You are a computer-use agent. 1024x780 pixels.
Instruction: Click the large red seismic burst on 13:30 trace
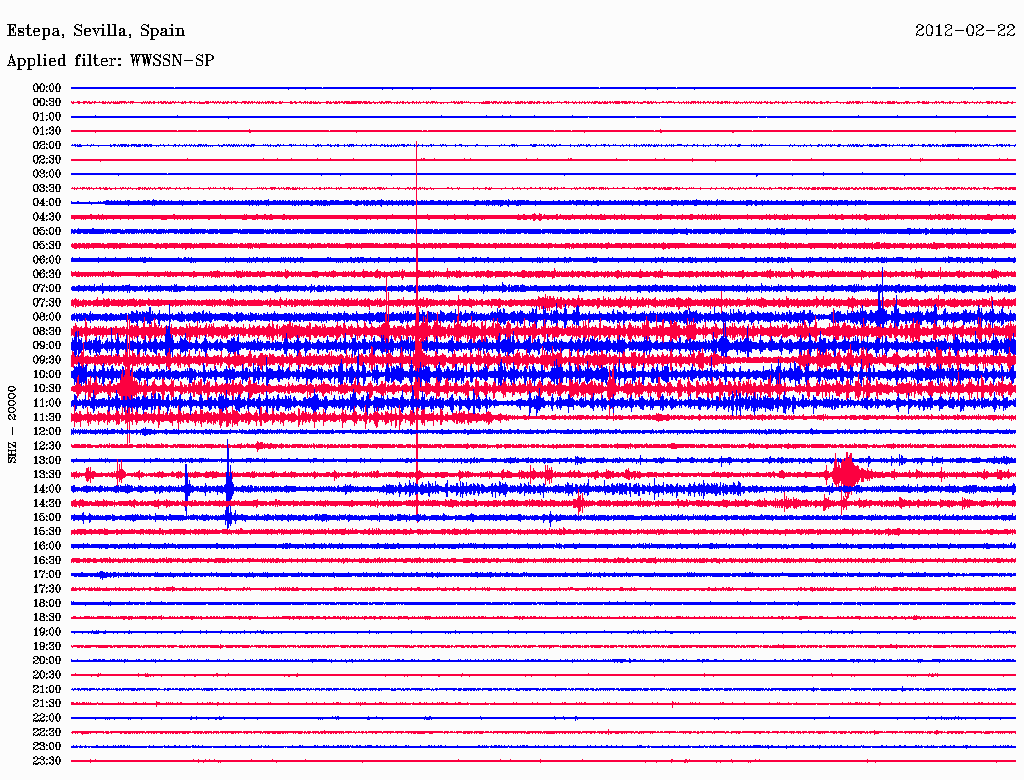click(x=848, y=473)
